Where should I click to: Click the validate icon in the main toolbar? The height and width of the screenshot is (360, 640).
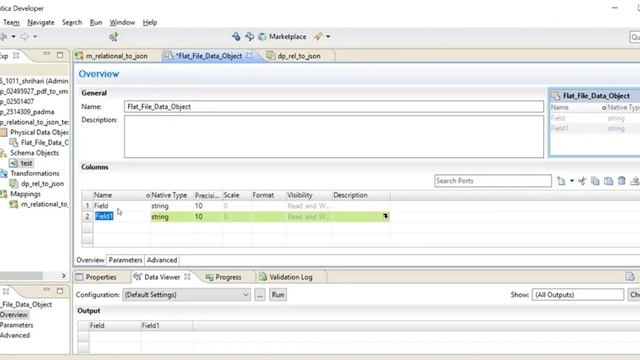tap(113, 37)
